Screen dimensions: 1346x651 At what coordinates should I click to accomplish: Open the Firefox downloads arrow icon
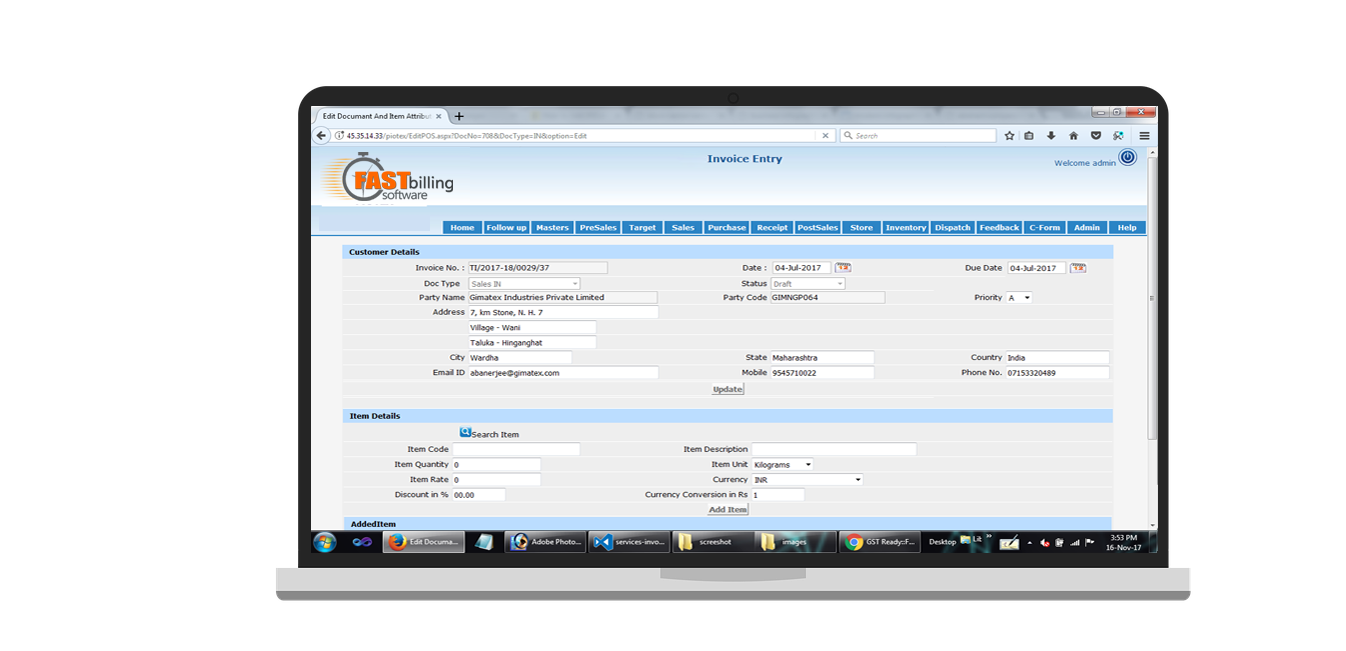click(x=1051, y=136)
